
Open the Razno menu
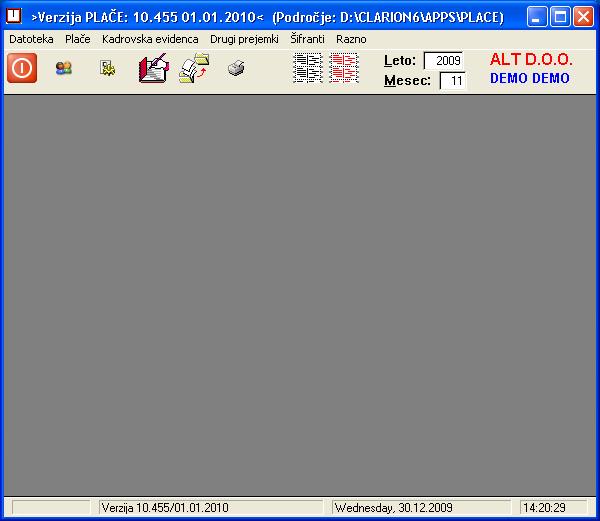point(351,39)
